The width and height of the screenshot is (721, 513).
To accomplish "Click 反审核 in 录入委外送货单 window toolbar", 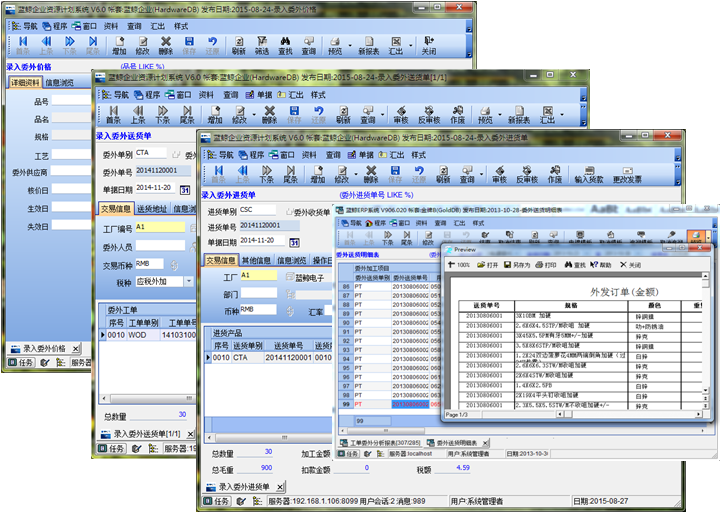I will 429,115.
